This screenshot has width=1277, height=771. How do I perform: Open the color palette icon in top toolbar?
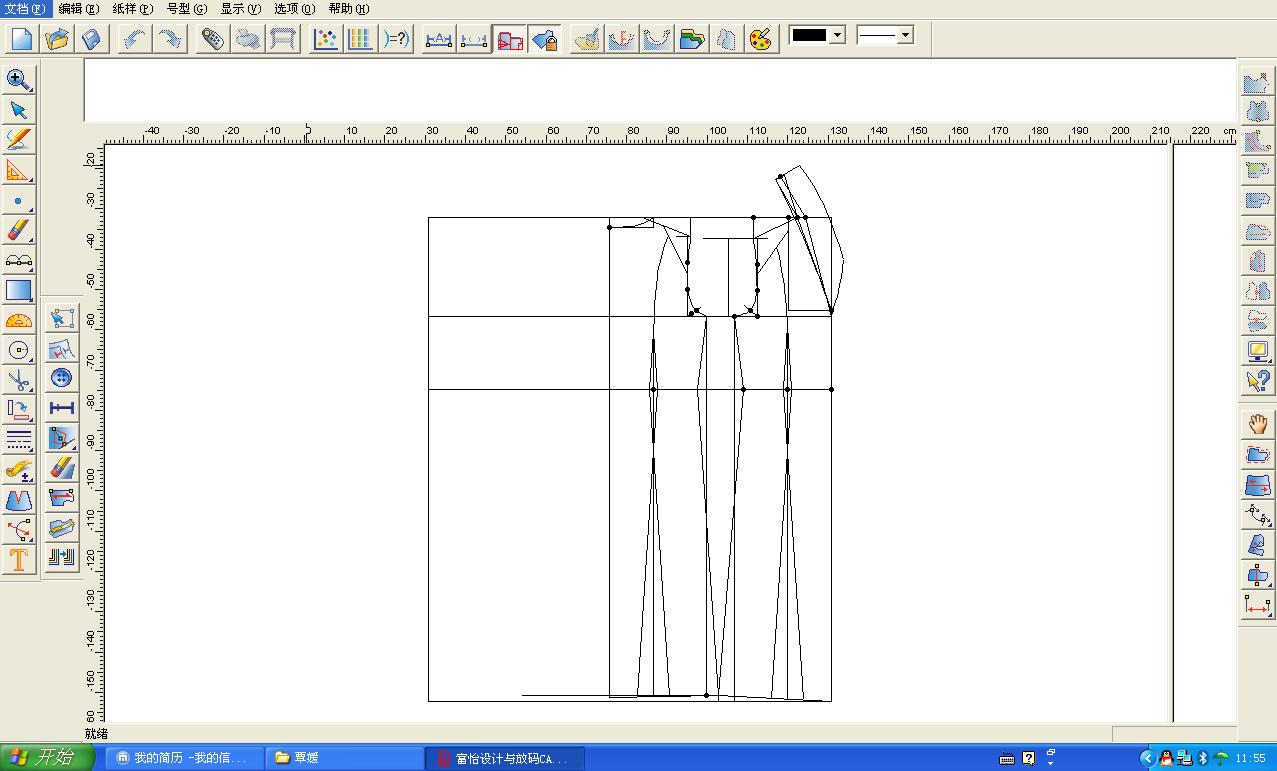(x=760, y=39)
